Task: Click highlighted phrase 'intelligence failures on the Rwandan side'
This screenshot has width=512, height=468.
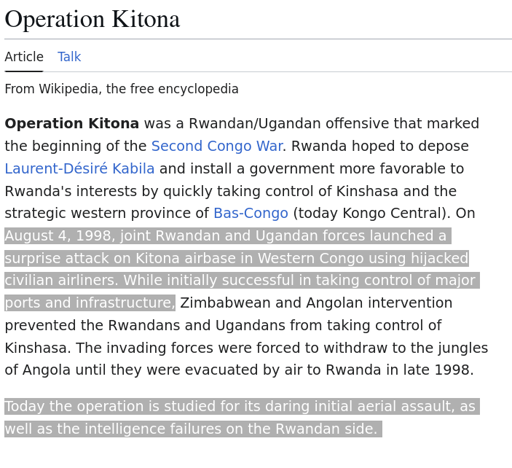Action: 230,429
